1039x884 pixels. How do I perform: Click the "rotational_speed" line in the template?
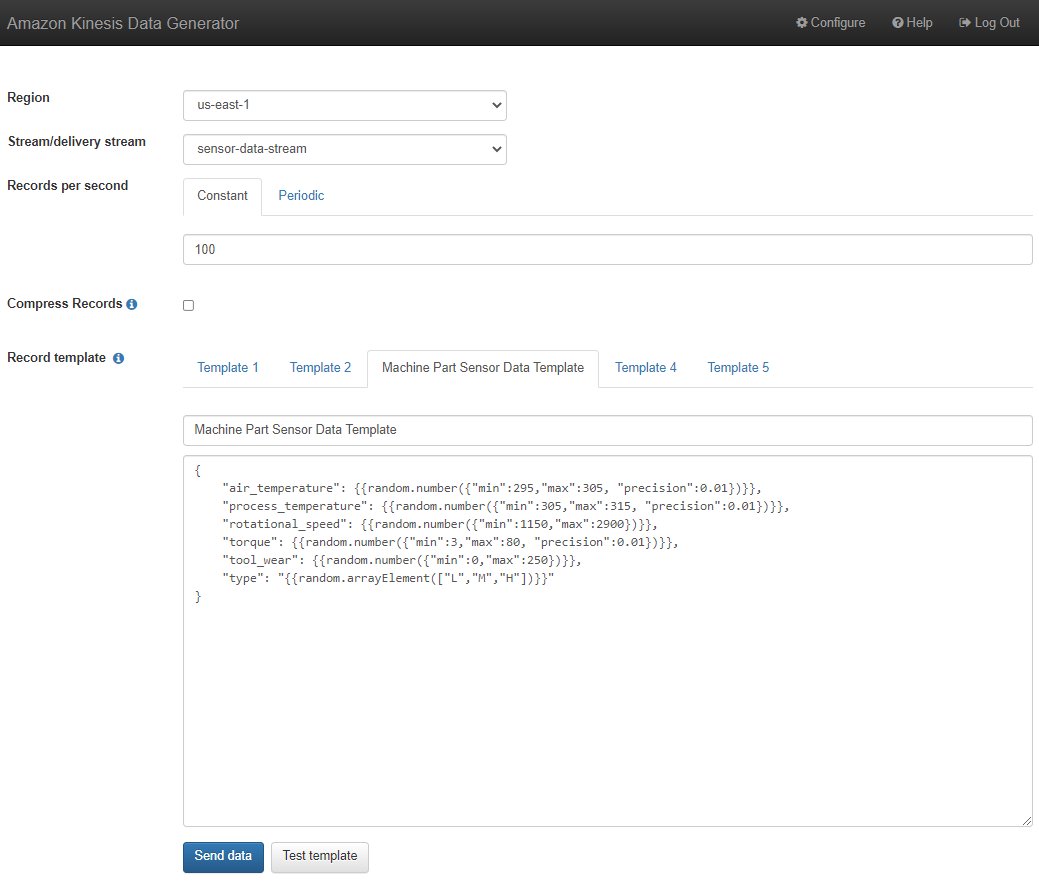click(x=439, y=524)
